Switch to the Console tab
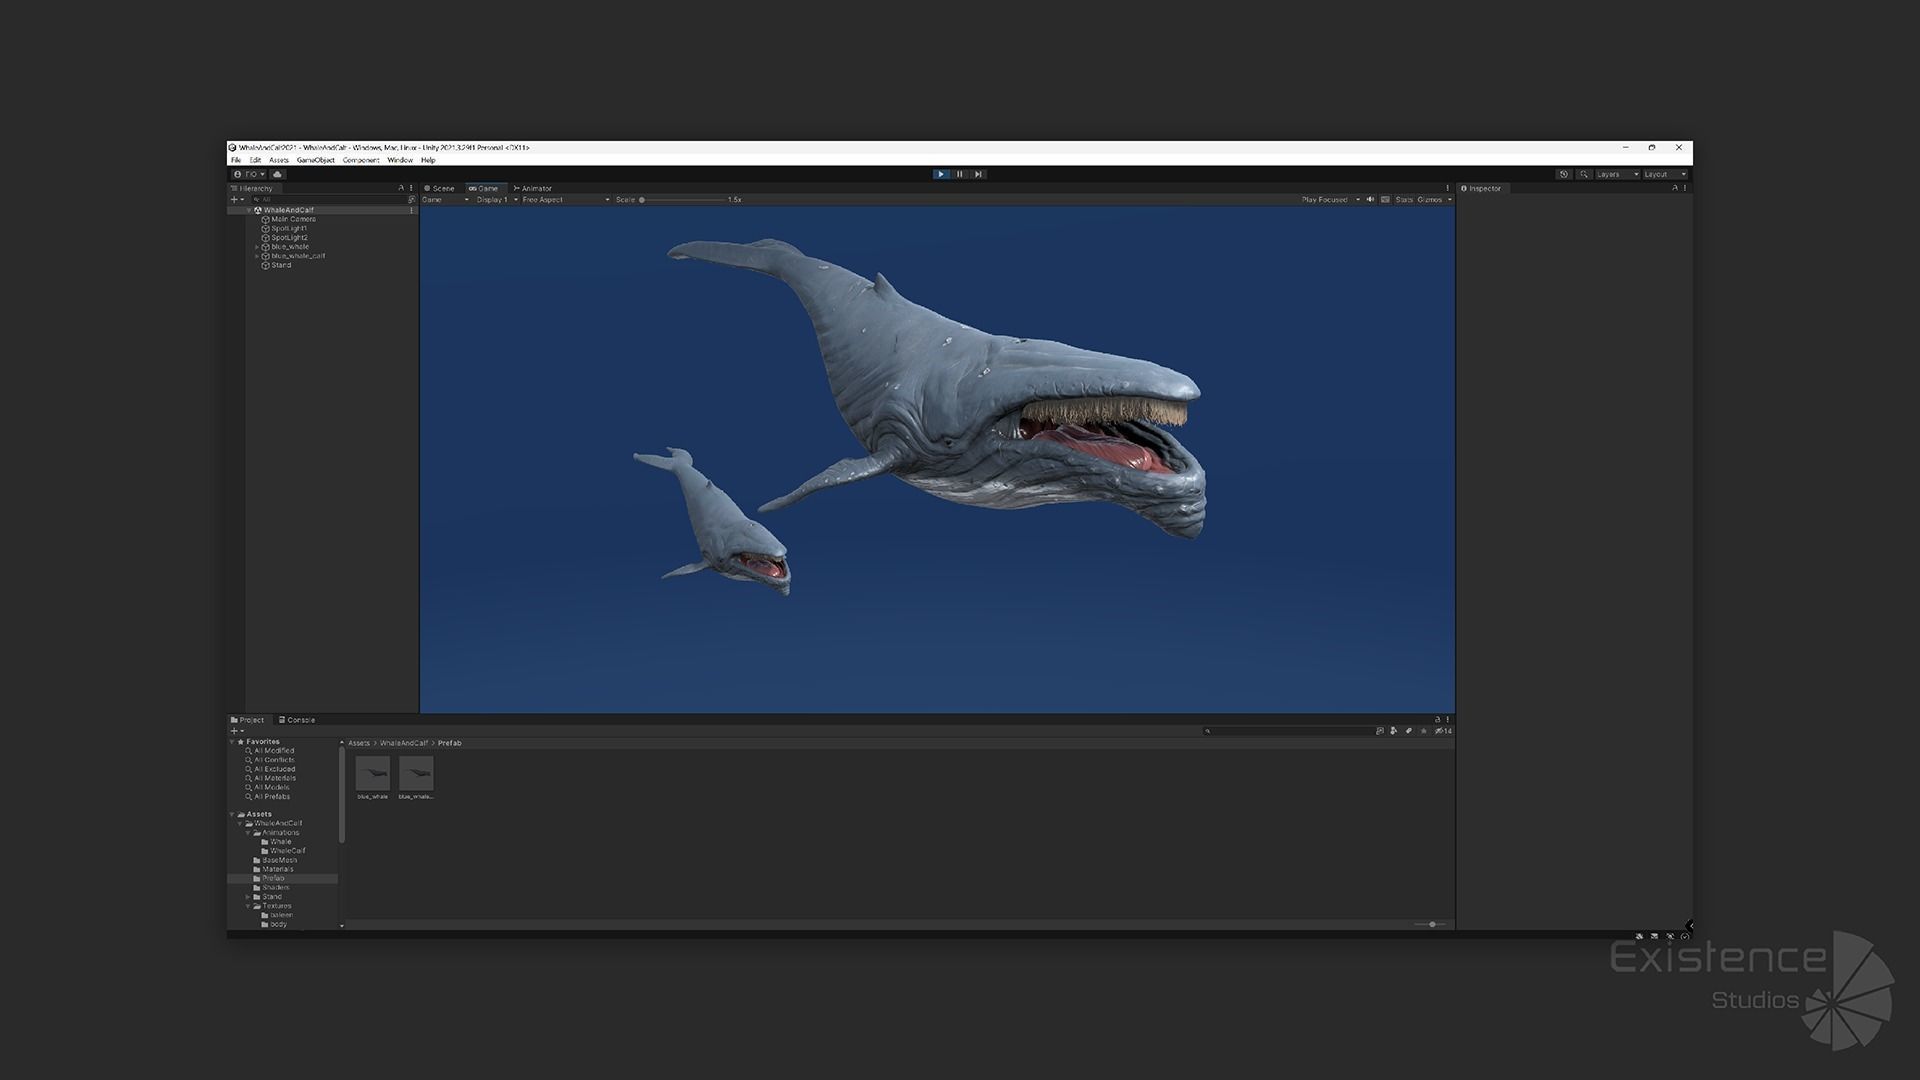1920x1080 pixels. click(297, 720)
